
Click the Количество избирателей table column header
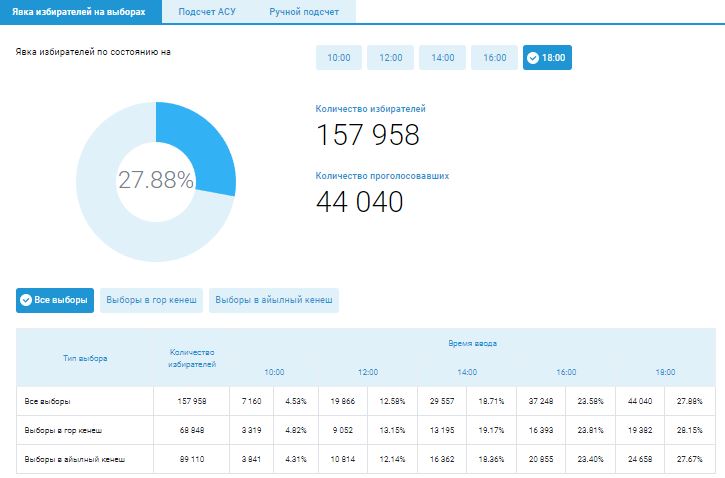point(192,357)
